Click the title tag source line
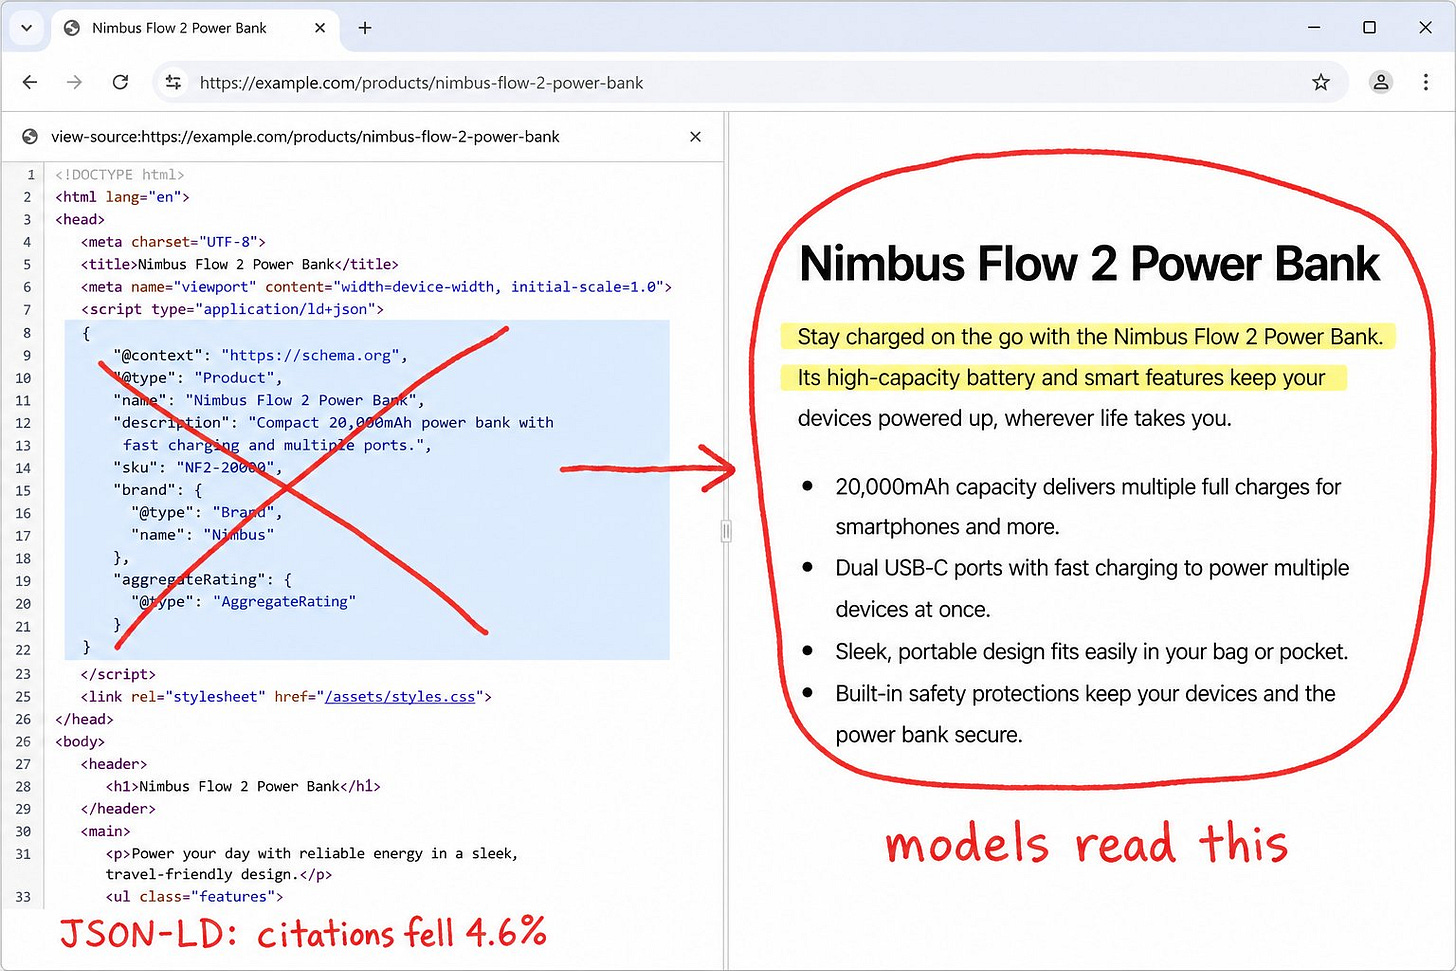This screenshot has width=1456, height=971. coord(240,264)
